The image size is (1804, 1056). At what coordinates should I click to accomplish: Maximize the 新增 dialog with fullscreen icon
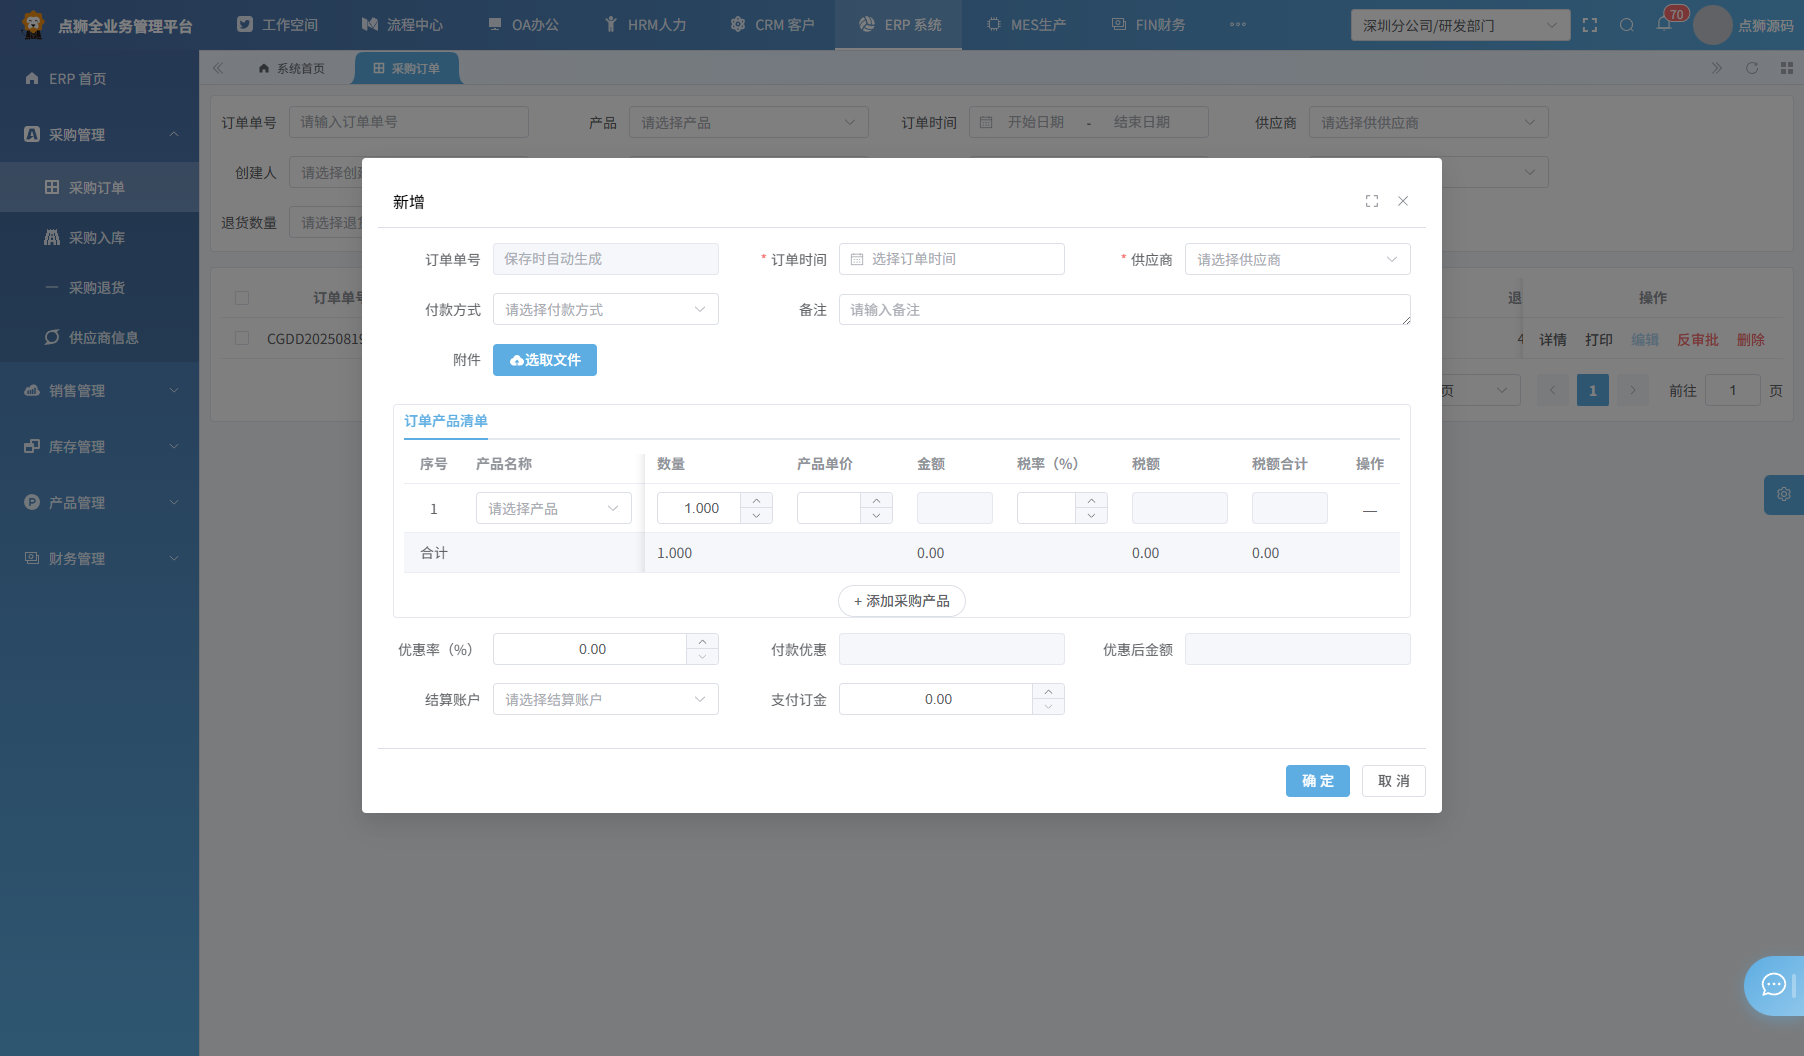(1372, 201)
